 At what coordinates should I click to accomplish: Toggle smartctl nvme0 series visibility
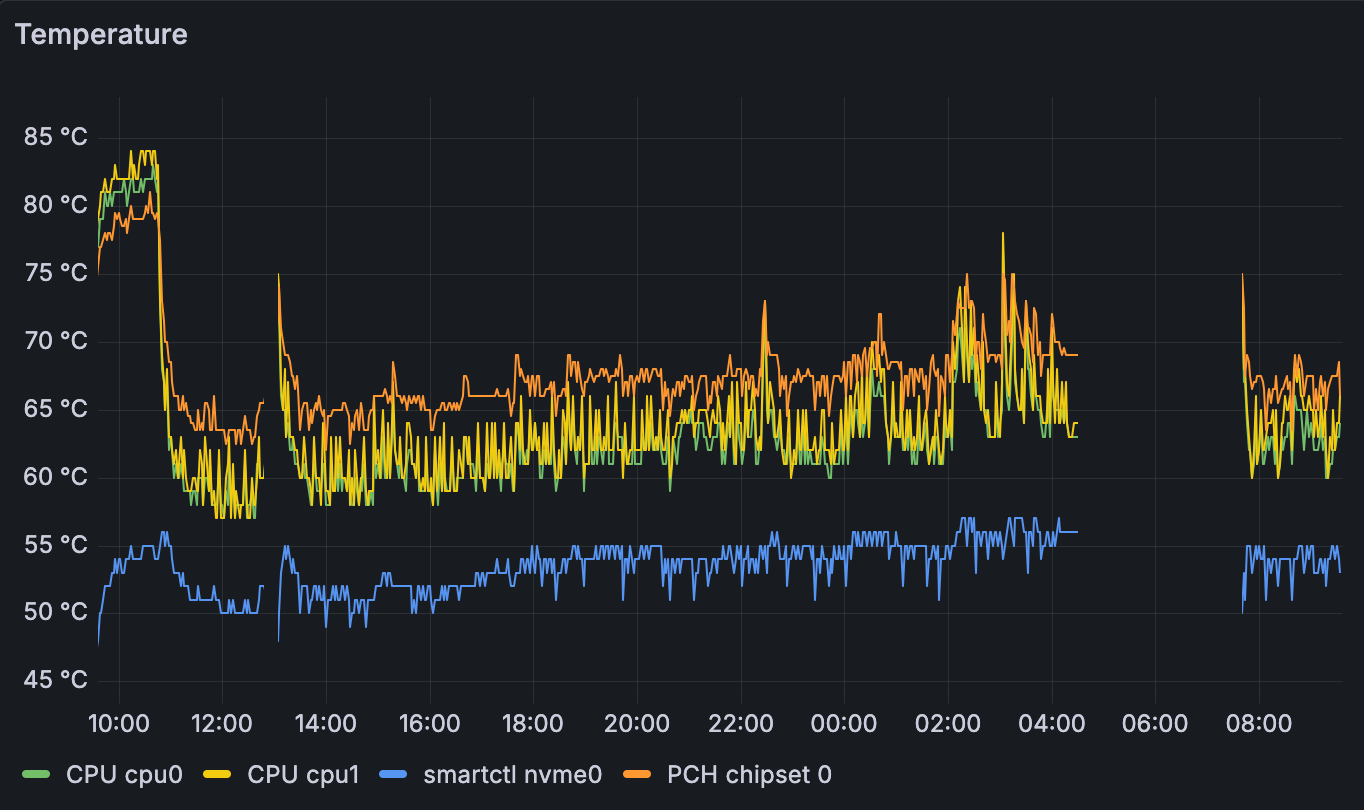coord(512,775)
